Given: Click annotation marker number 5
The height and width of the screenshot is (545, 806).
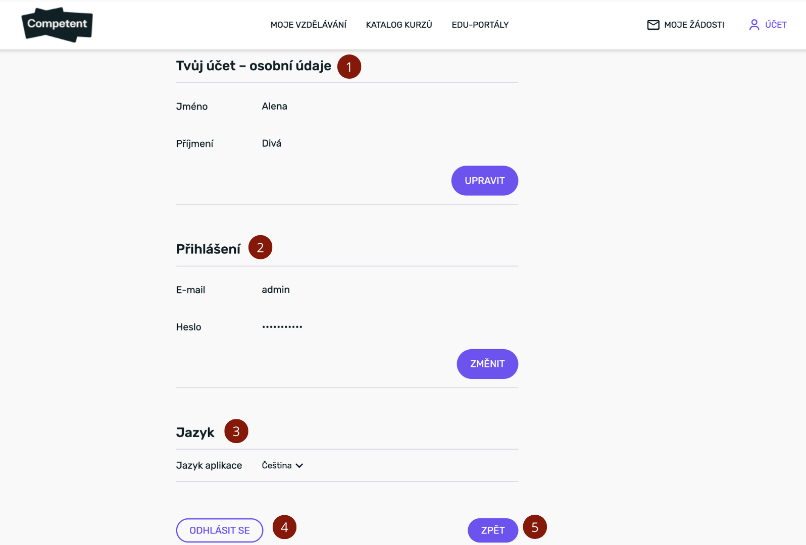Looking at the screenshot, I should (535, 526).
